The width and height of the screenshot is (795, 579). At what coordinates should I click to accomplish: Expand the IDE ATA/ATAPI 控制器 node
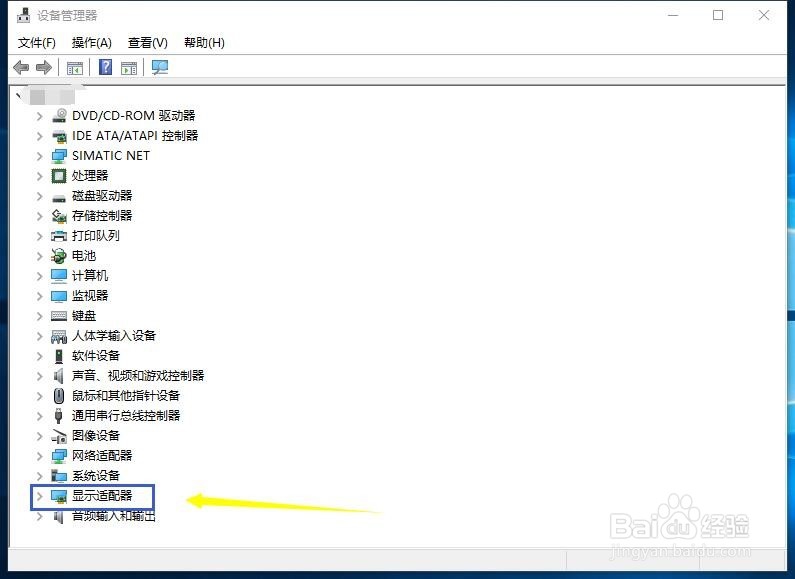coord(40,136)
